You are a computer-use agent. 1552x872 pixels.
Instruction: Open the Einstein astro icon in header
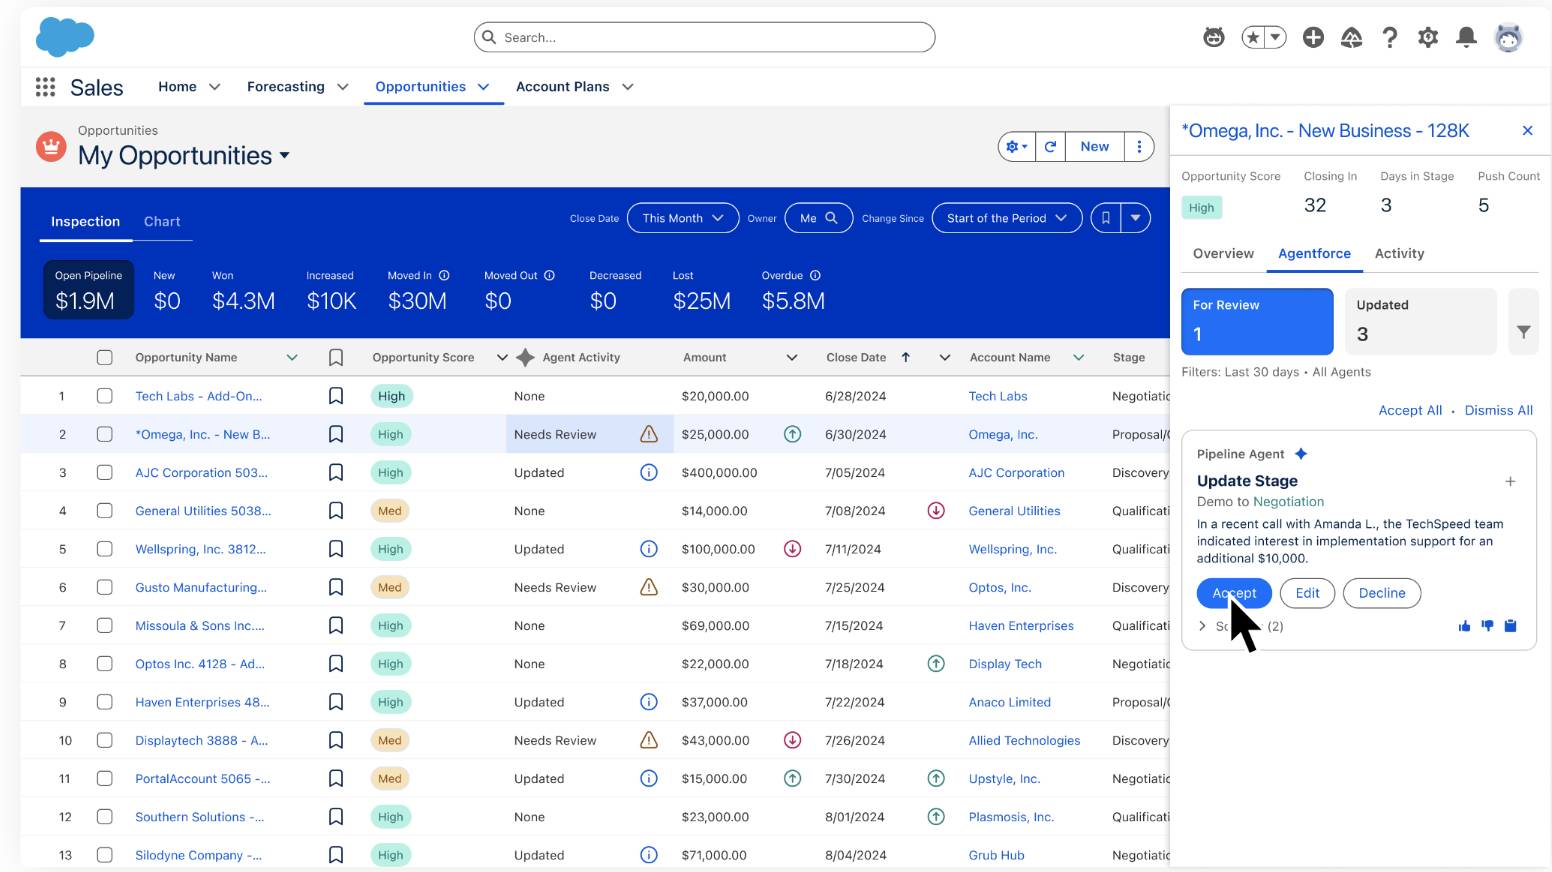pyautogui.click(x=1213, y=37)
